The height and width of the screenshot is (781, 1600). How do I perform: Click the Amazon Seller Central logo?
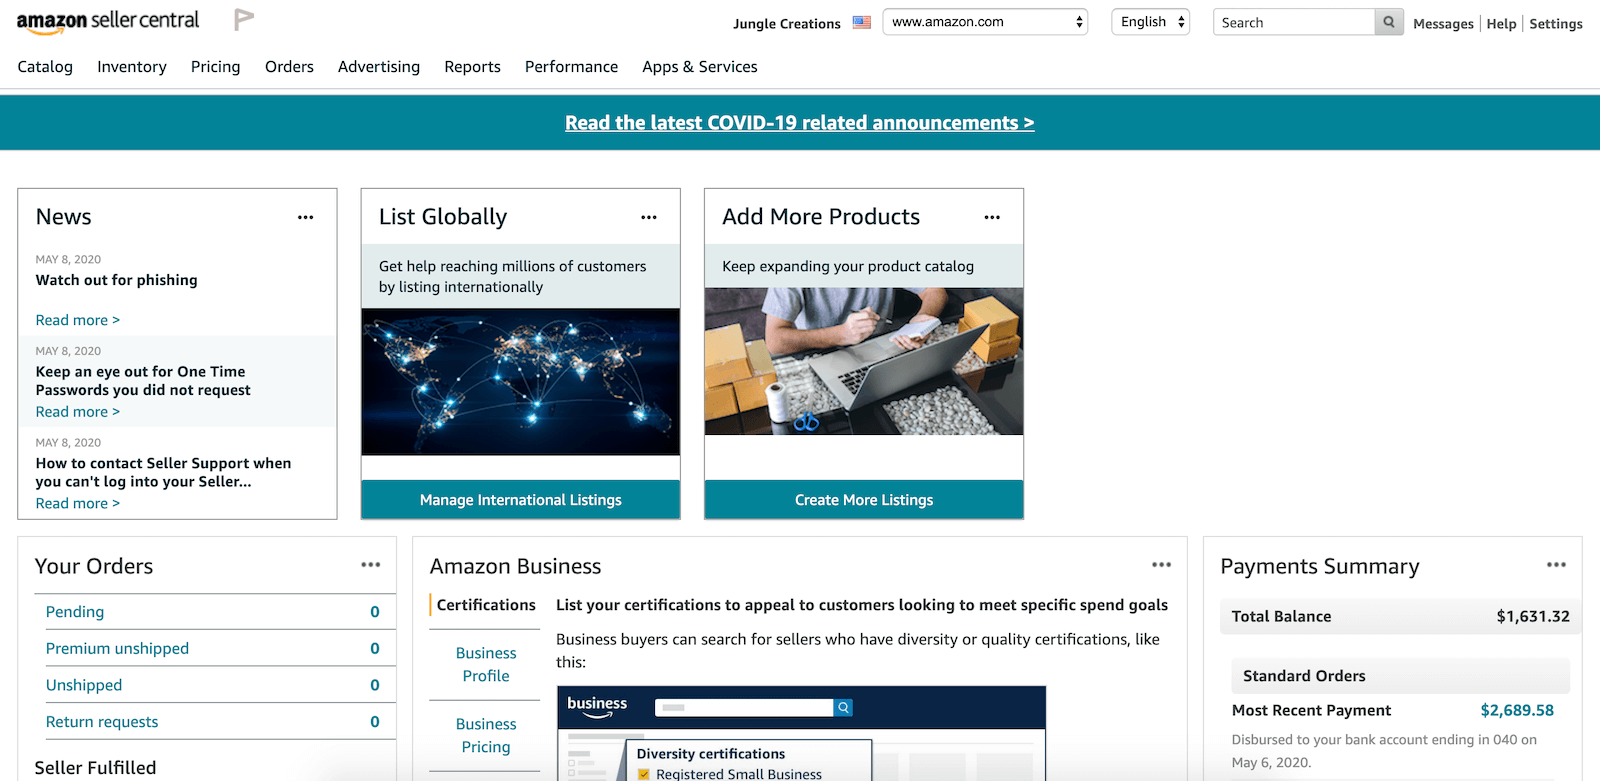[x=108, y=22]
